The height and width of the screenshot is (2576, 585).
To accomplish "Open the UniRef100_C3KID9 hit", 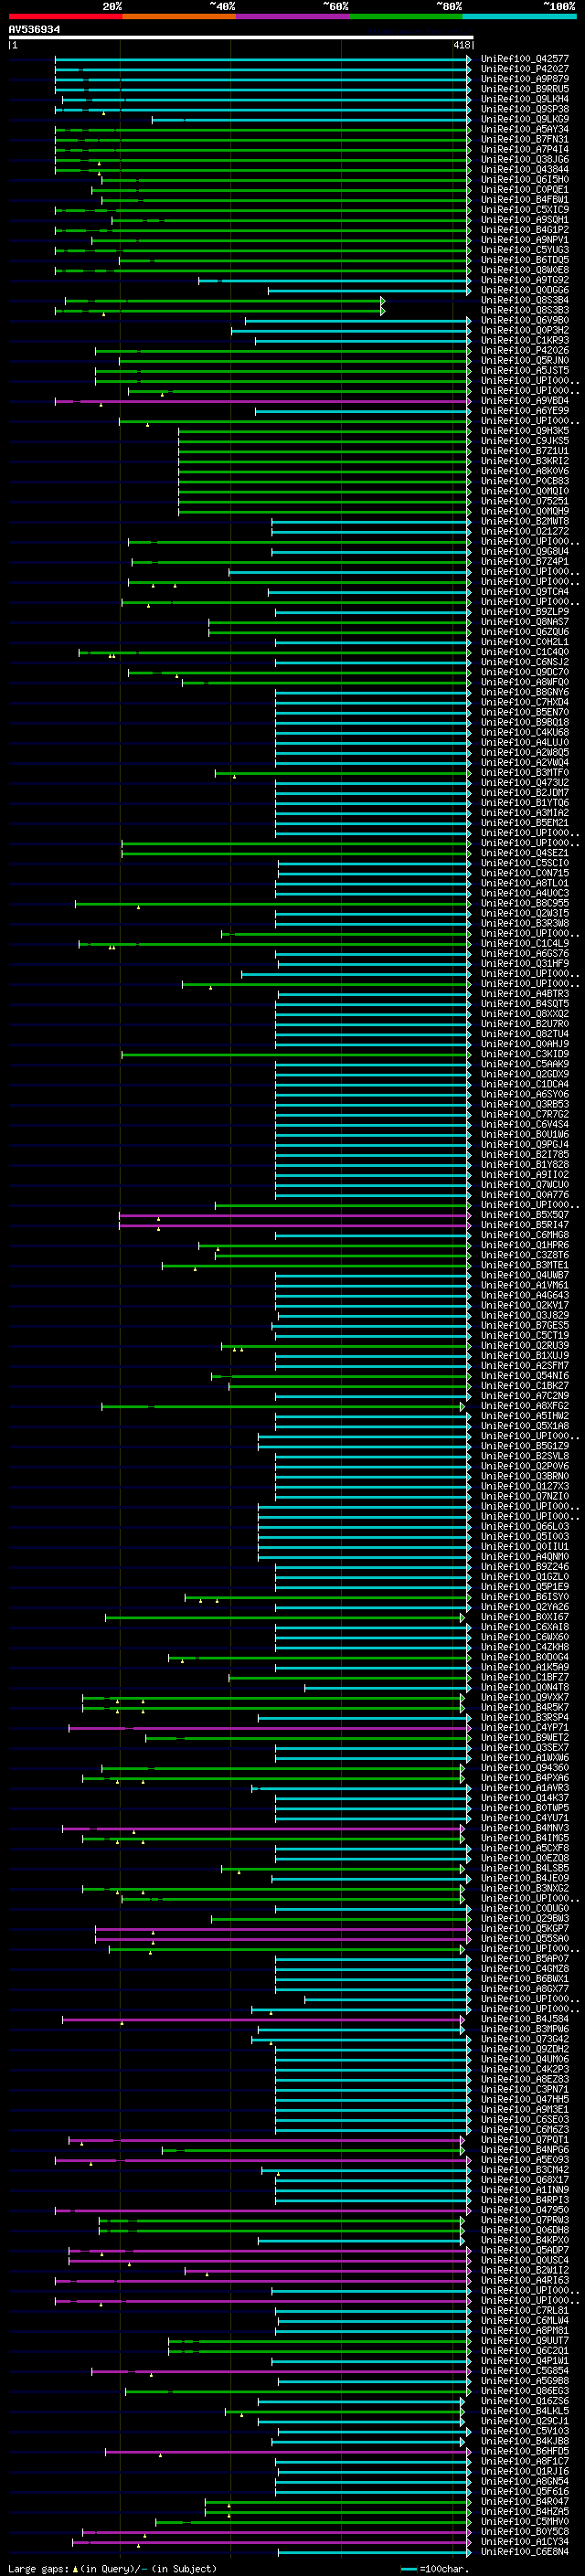I will click(525, 1054).
